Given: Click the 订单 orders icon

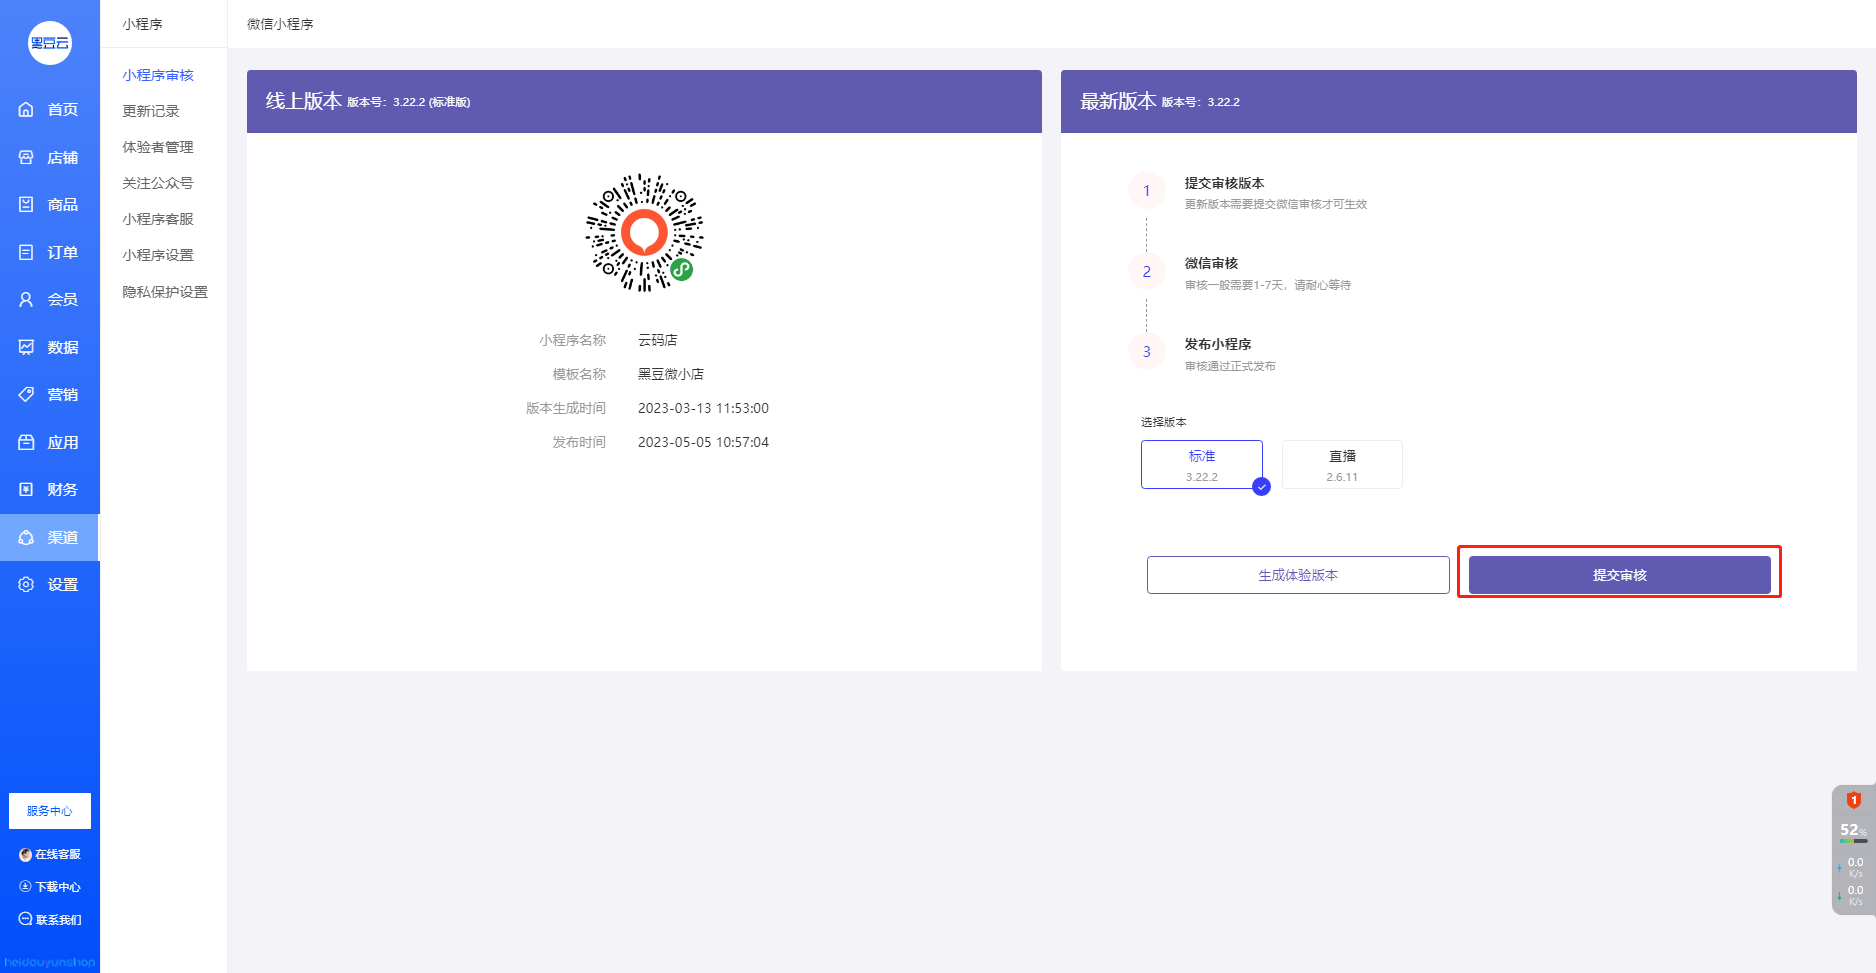Looking at the screenshot, I should pyautogui.click(x=26, y=253).
